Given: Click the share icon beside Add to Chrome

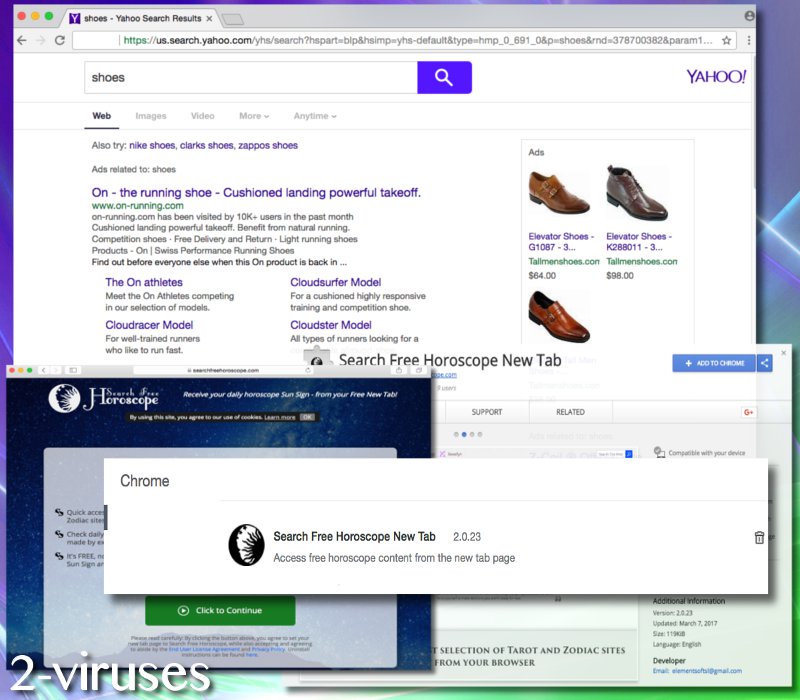Looking at the screenshot, I should [765, 363].
